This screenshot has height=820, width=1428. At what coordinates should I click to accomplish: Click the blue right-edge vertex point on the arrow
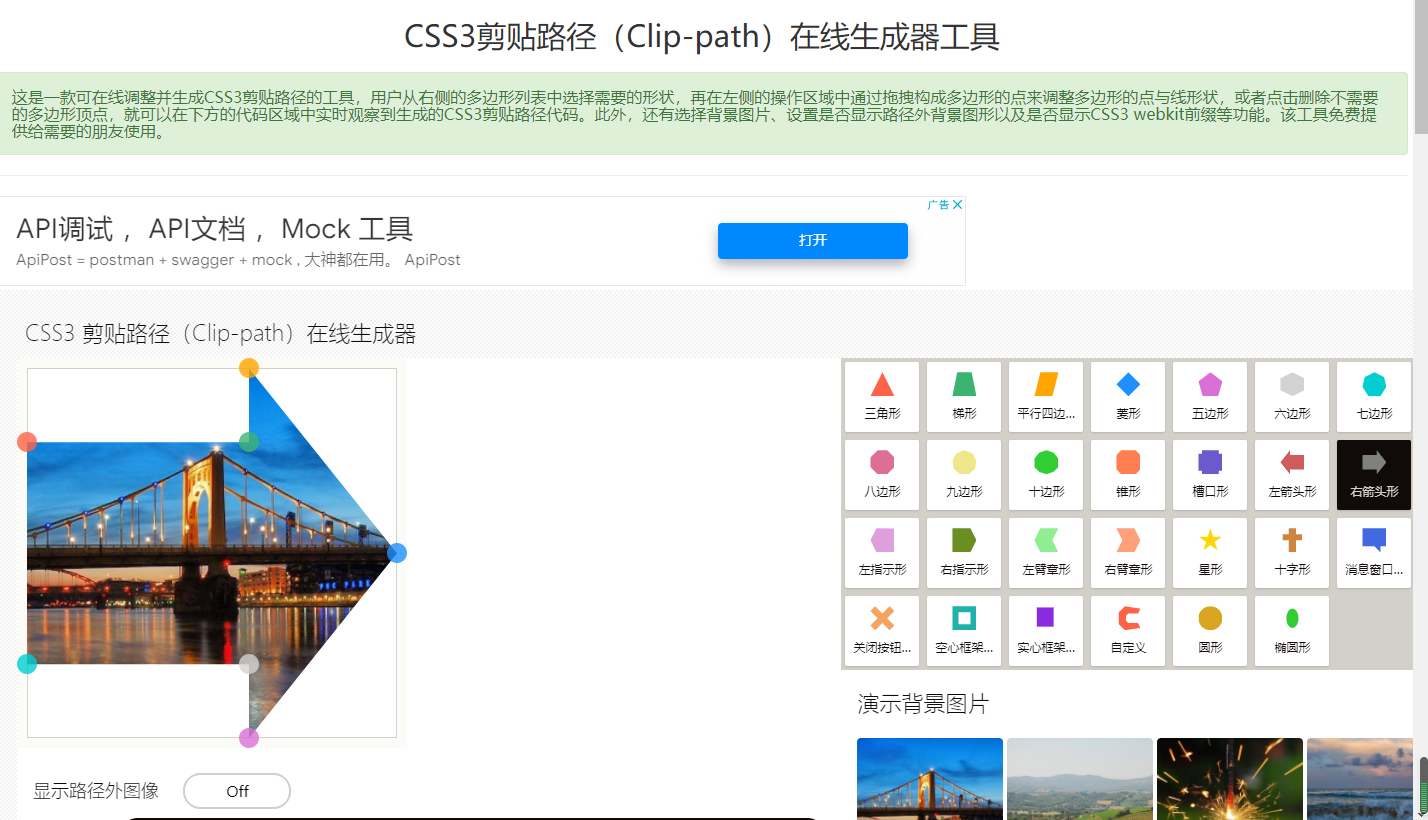pyautogui.click(x=397, y=552)
